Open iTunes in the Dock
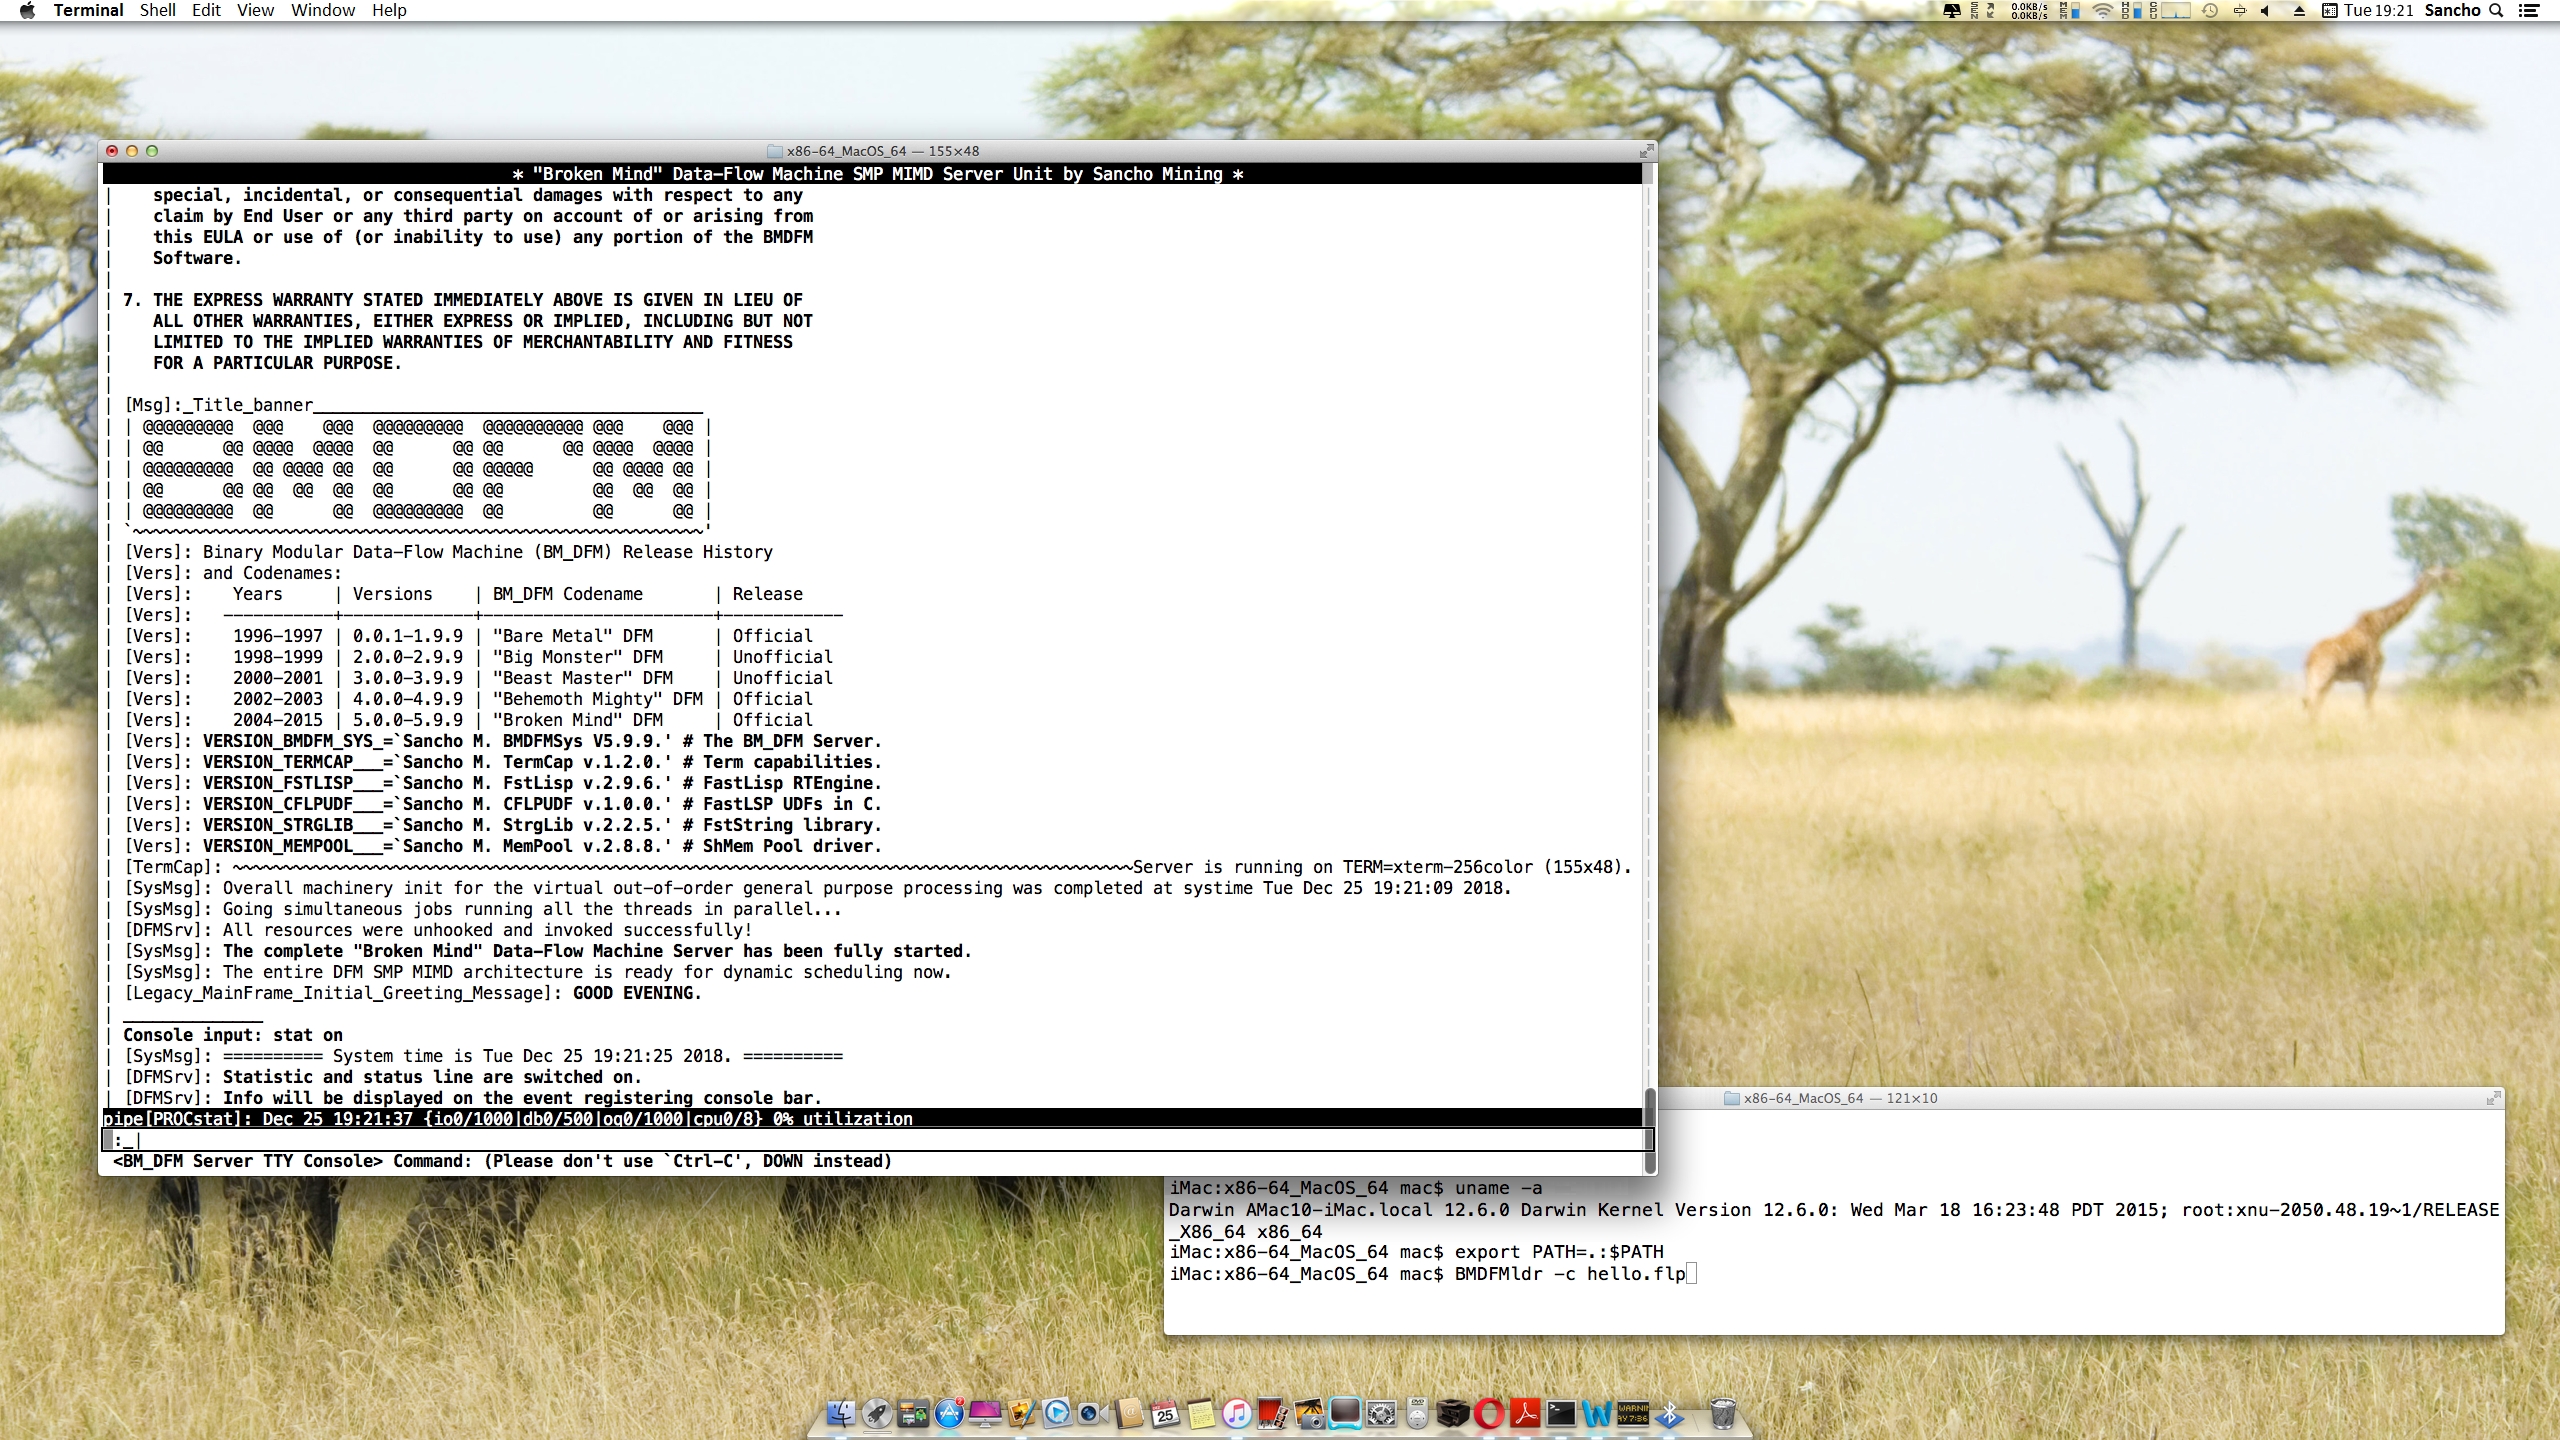Screen dimensions: 2560x1440 click(1237, 1413)
